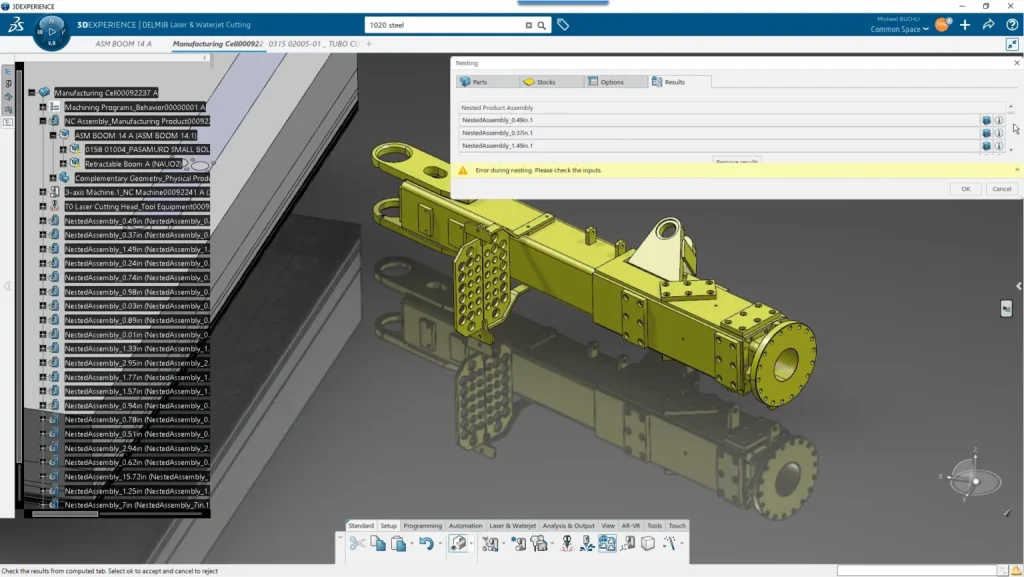Click the Add plus icon in top bar
Viewport: 1024px width, 577px height.
965,25
